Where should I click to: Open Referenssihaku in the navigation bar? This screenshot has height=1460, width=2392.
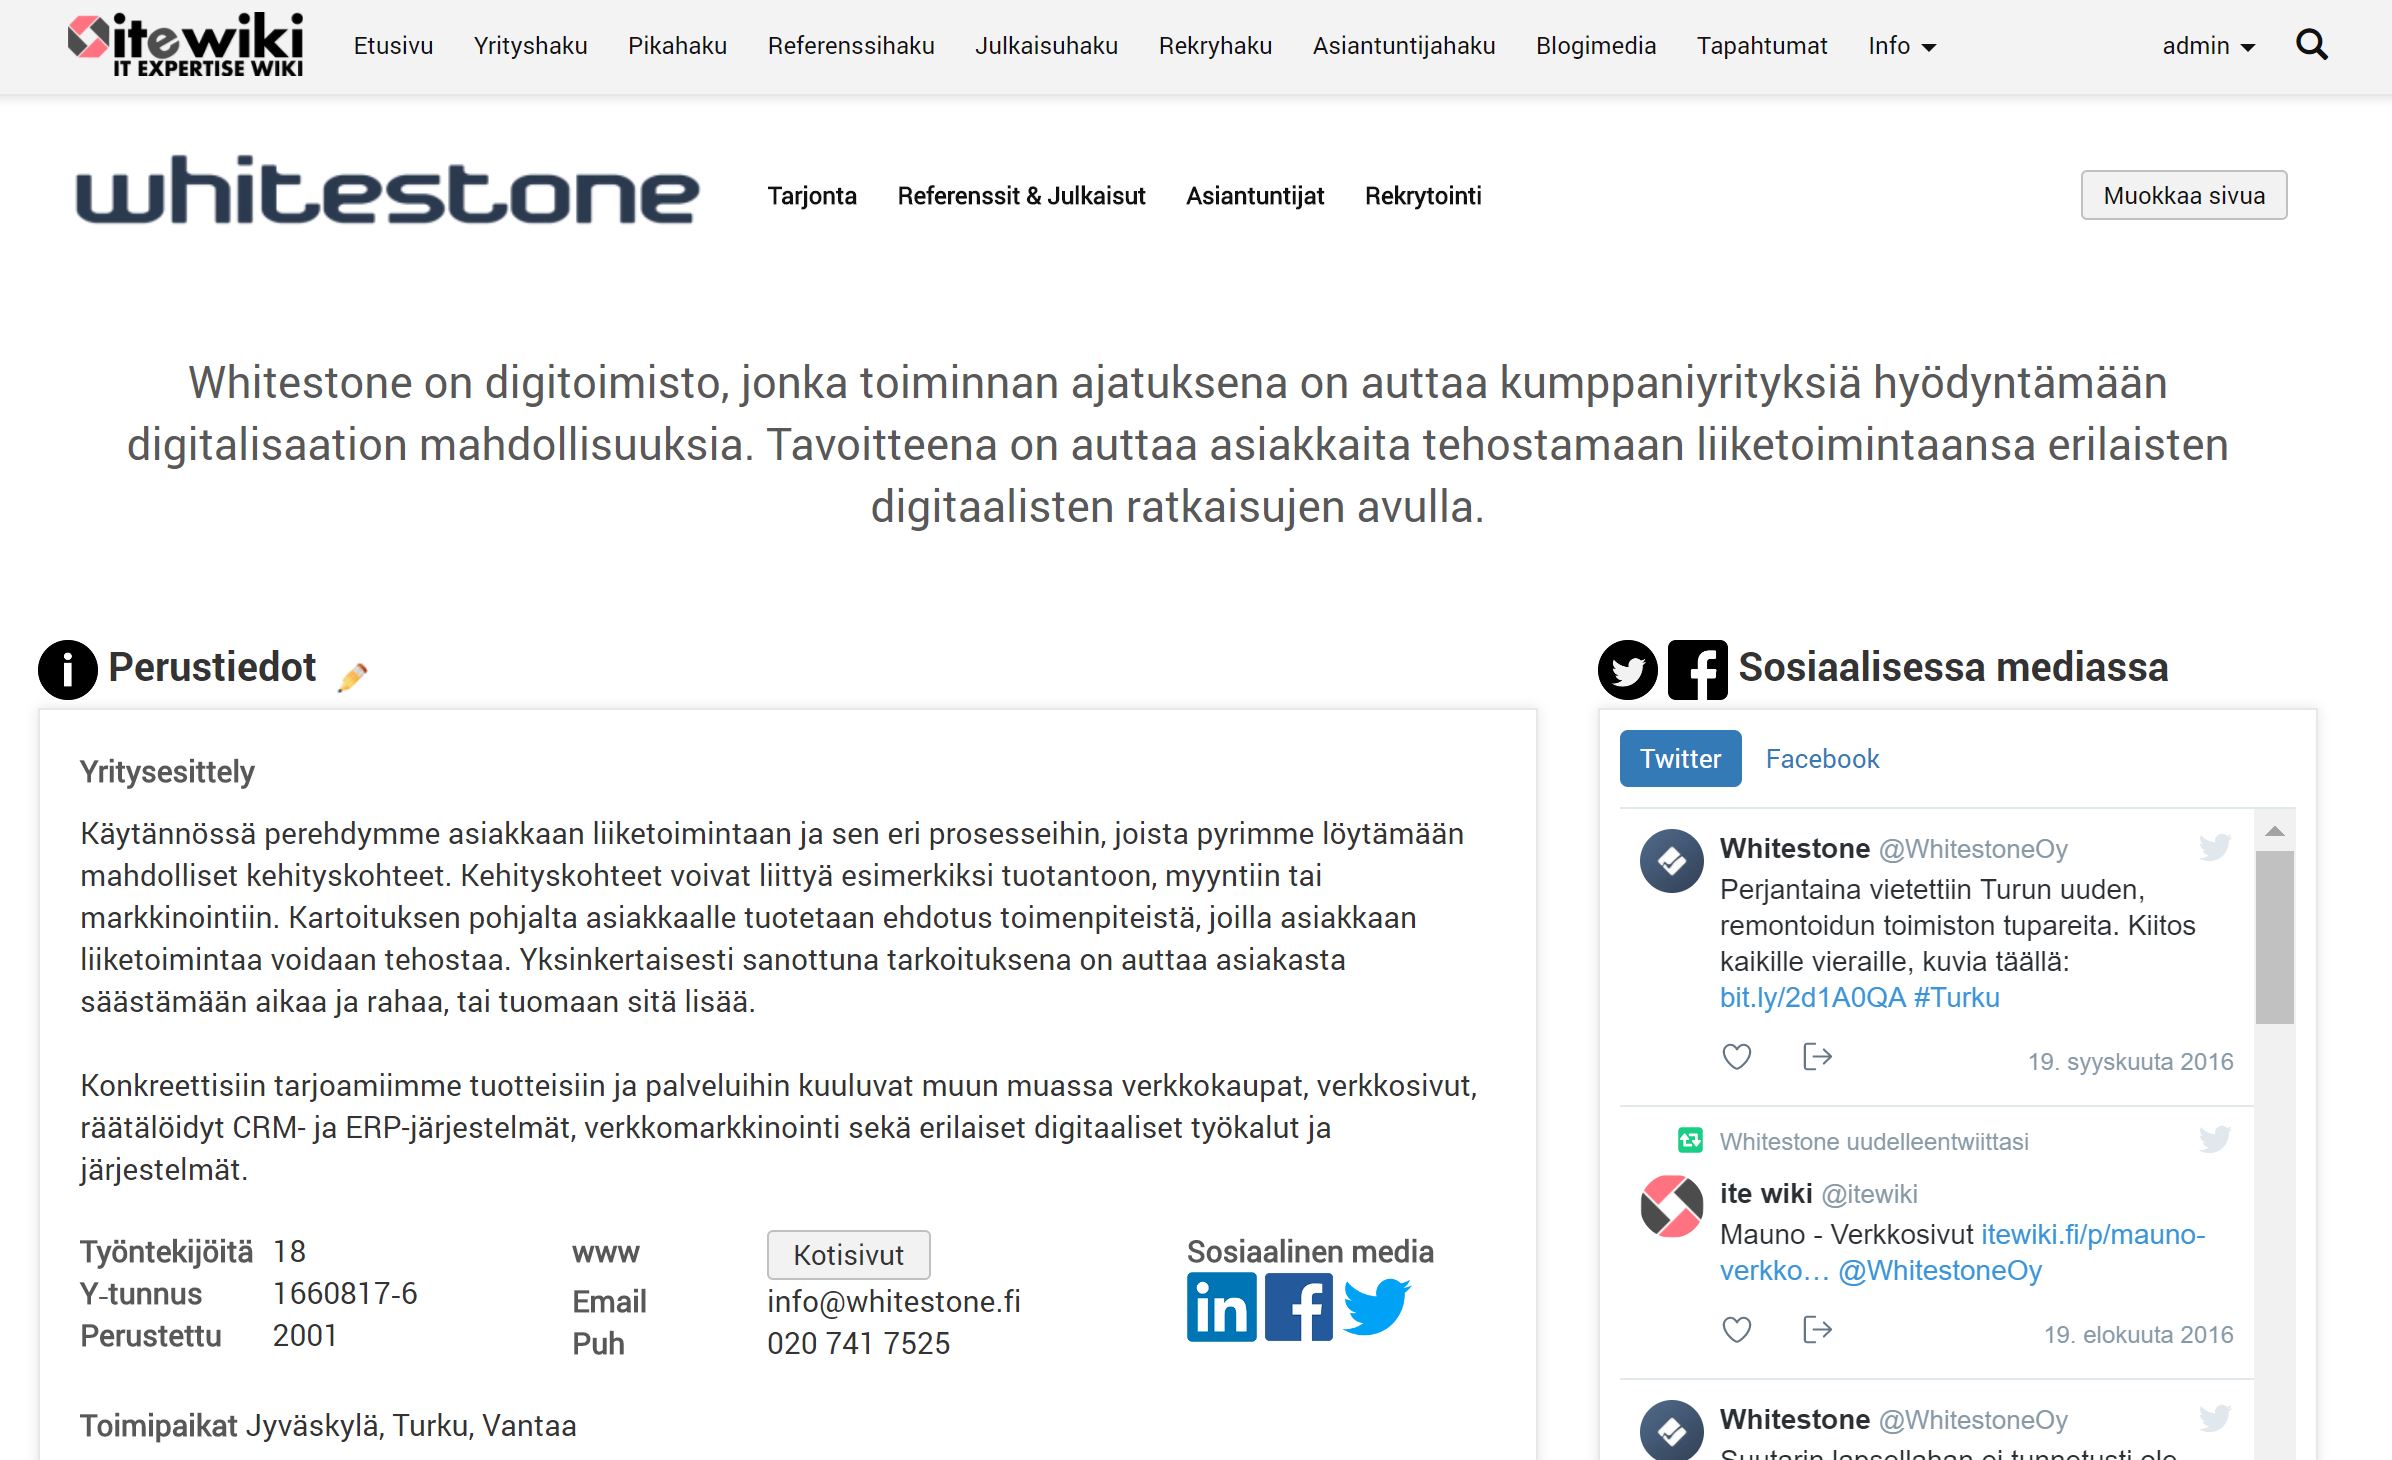[x=851, y=46]
